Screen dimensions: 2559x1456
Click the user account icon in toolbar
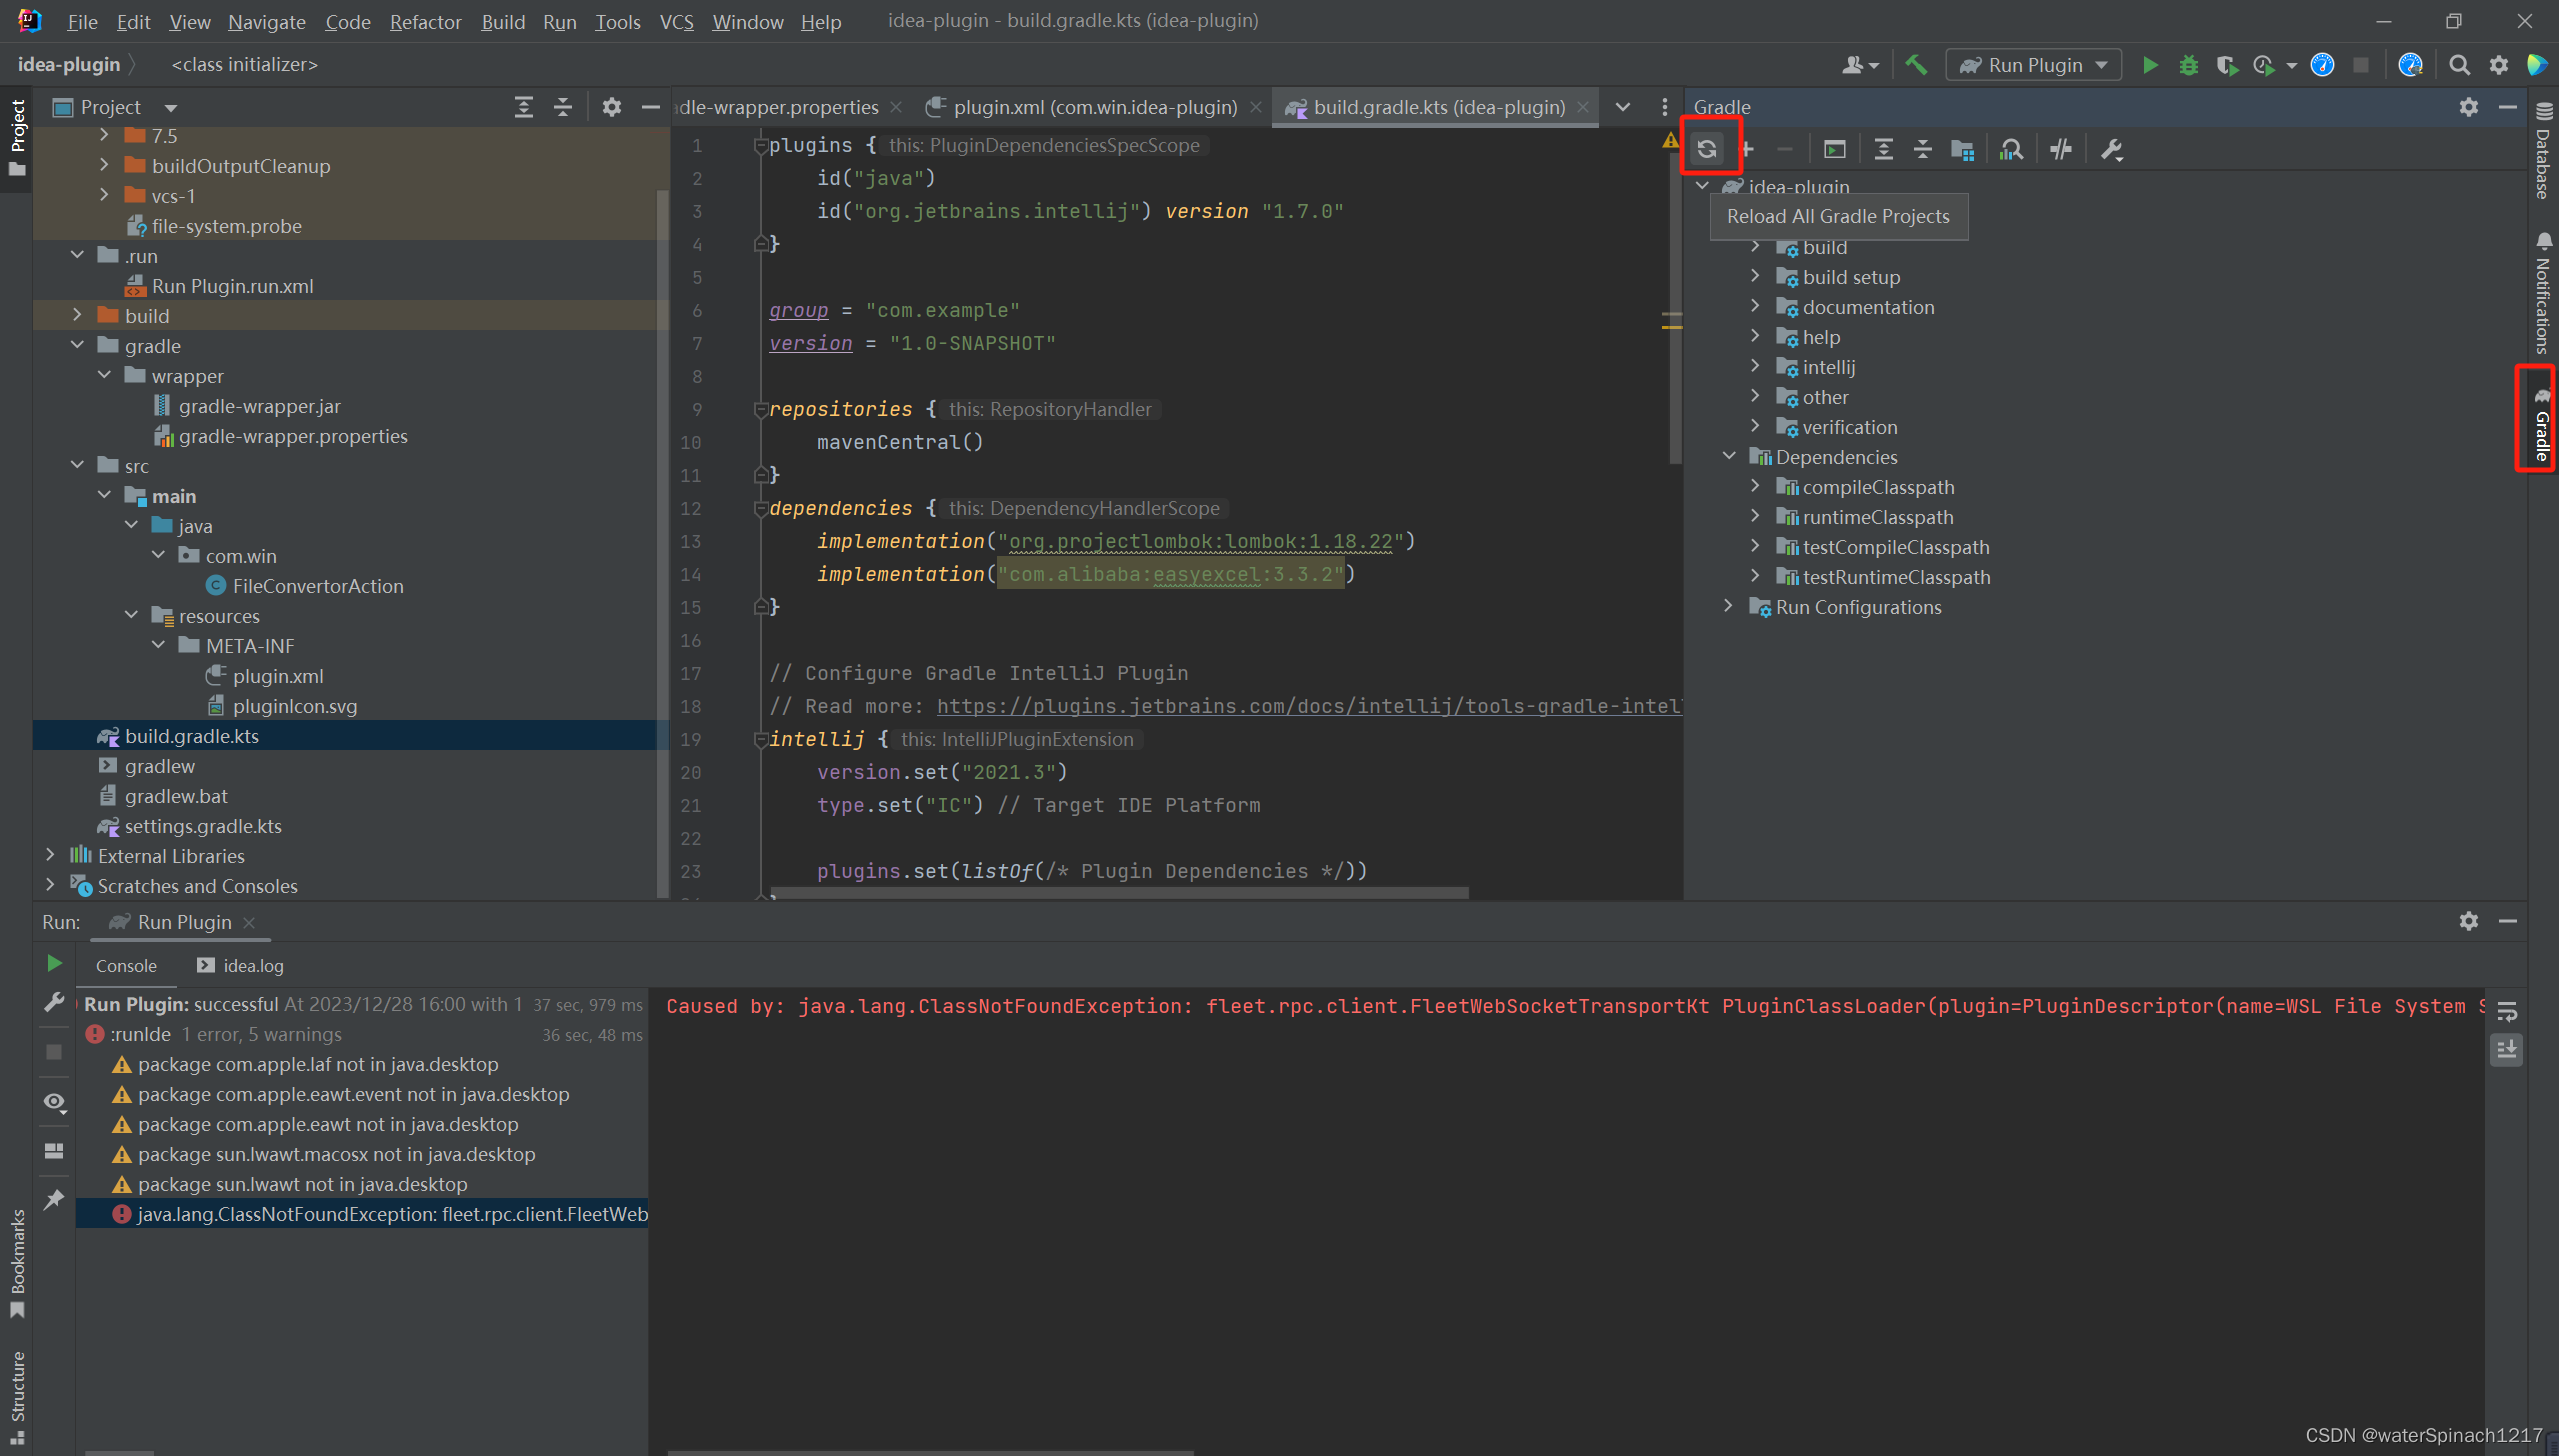click(x=1859, y=65)
